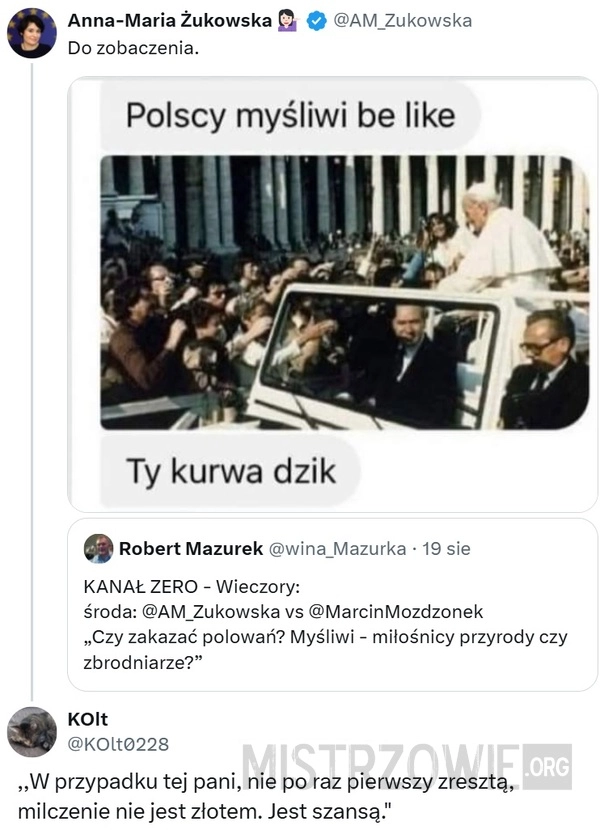The width and height of the screenshot is (600, 830).
Task: Click the 19 sie timestamp
Action: (x=446, y=549)
